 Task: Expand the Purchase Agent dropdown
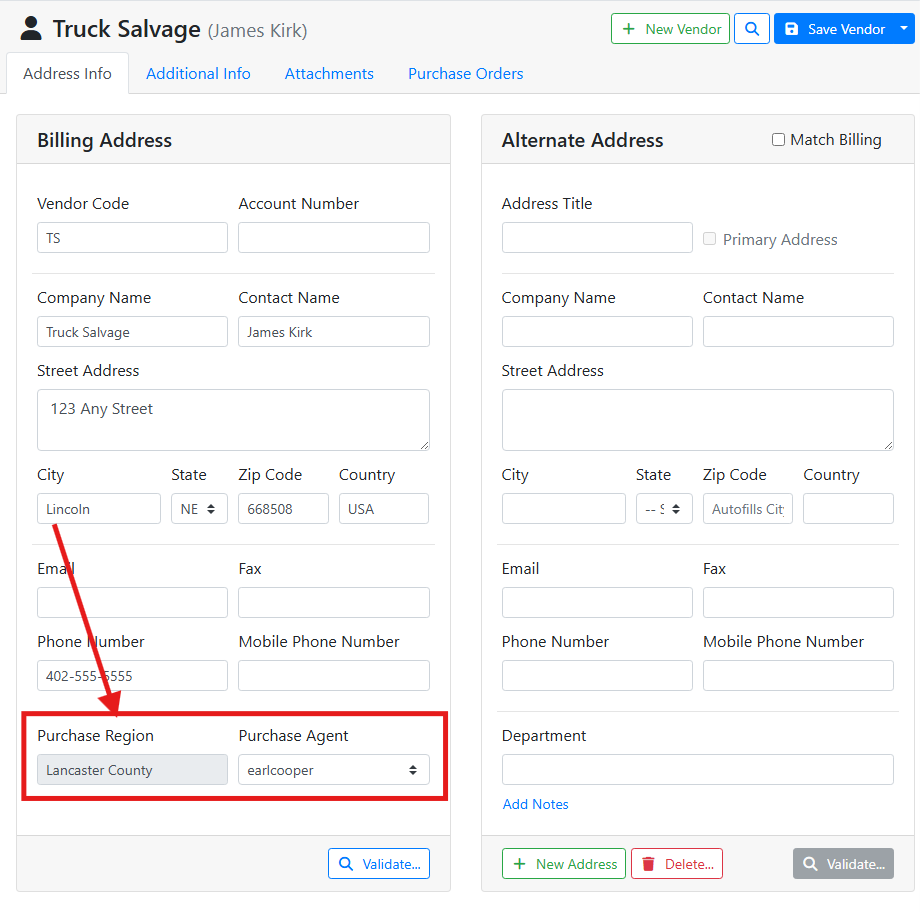point(334,770)
